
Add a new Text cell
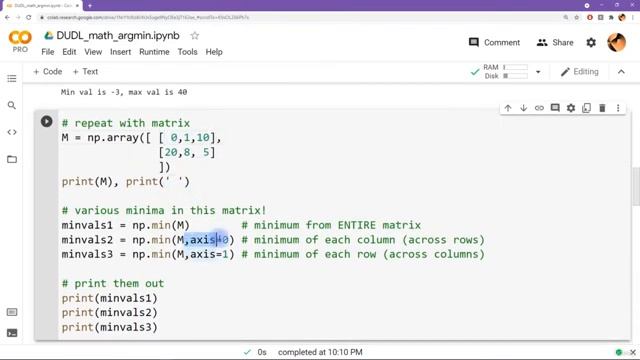(85, 72)
